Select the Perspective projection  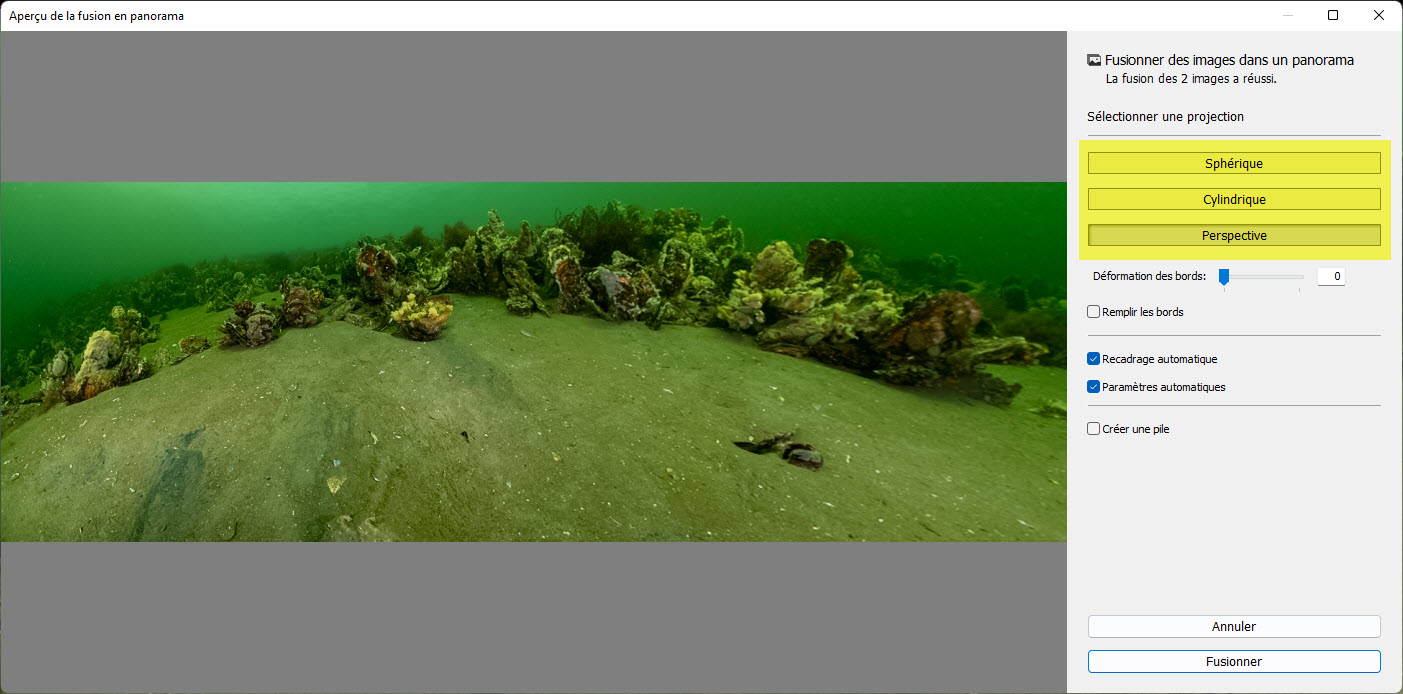pos(1234,236)
